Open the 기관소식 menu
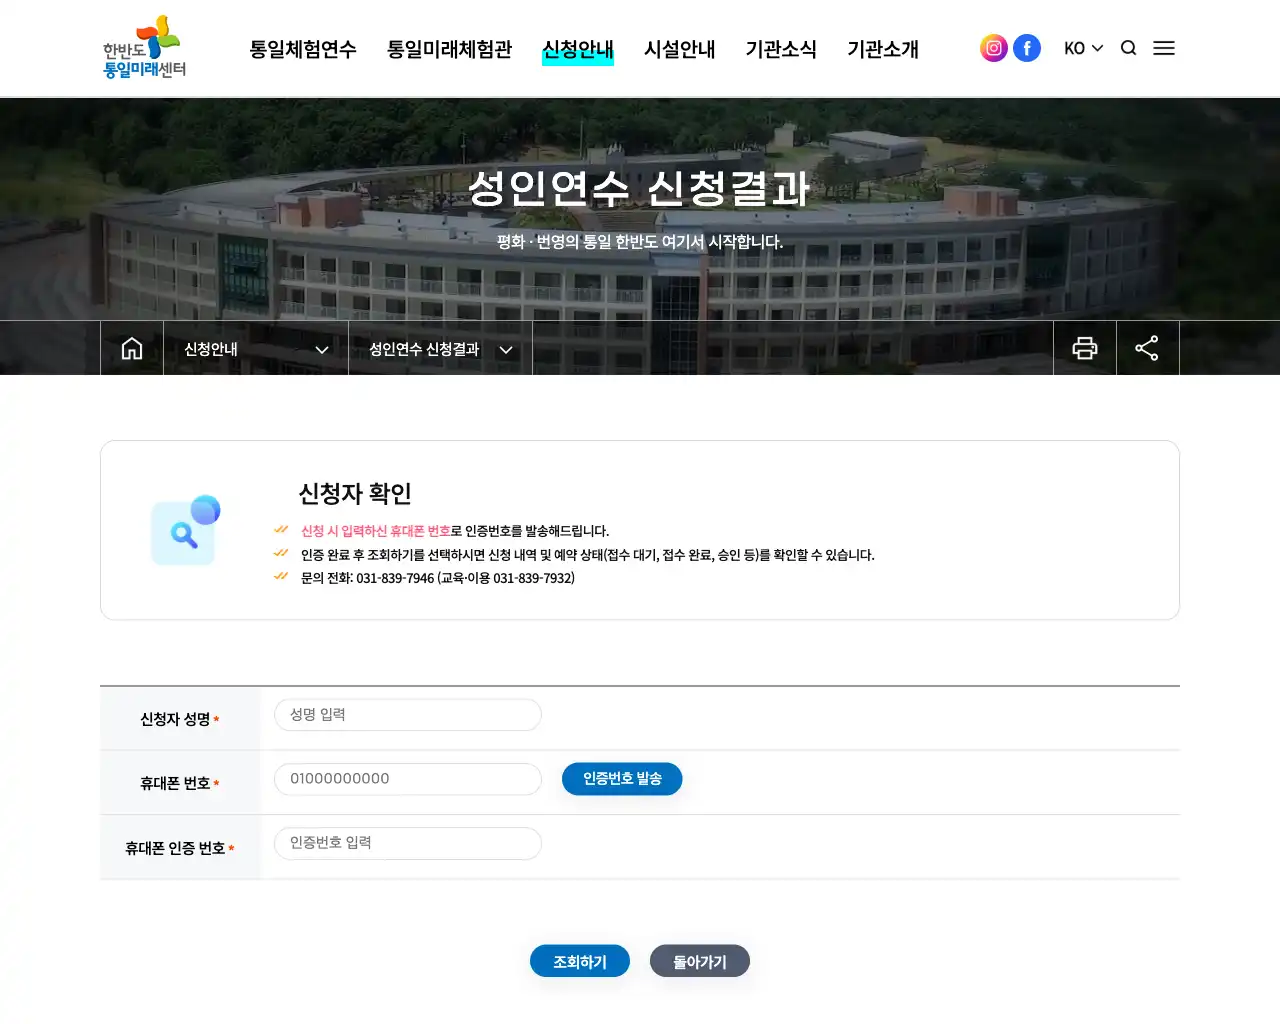The height and width of the screenshot is (1024, 1280). tap(782, 49)
